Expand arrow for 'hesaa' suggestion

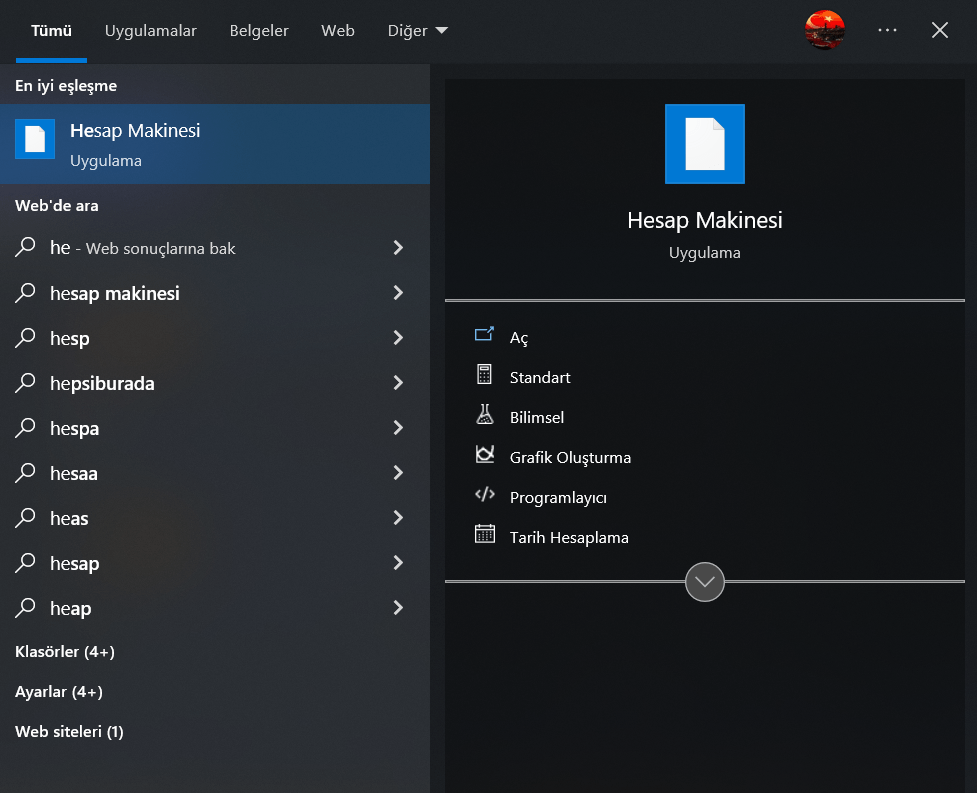pyautogui.click(x=398, y=473)
